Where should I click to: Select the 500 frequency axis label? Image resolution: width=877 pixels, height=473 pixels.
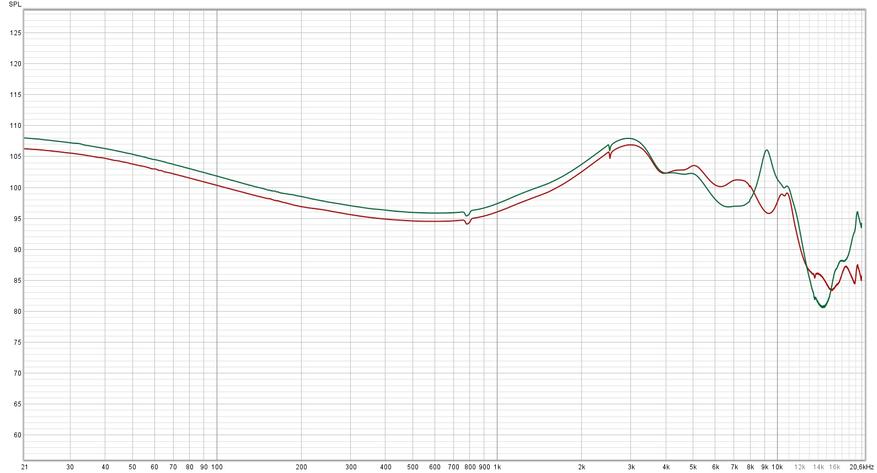[413, 467]
